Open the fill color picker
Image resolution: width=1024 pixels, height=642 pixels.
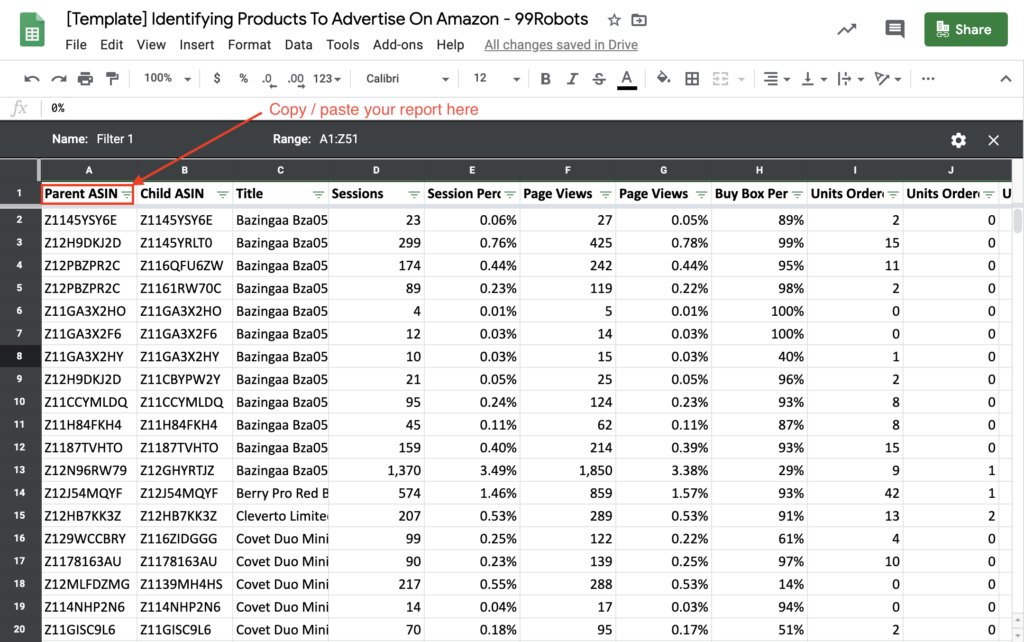point(663,79)
